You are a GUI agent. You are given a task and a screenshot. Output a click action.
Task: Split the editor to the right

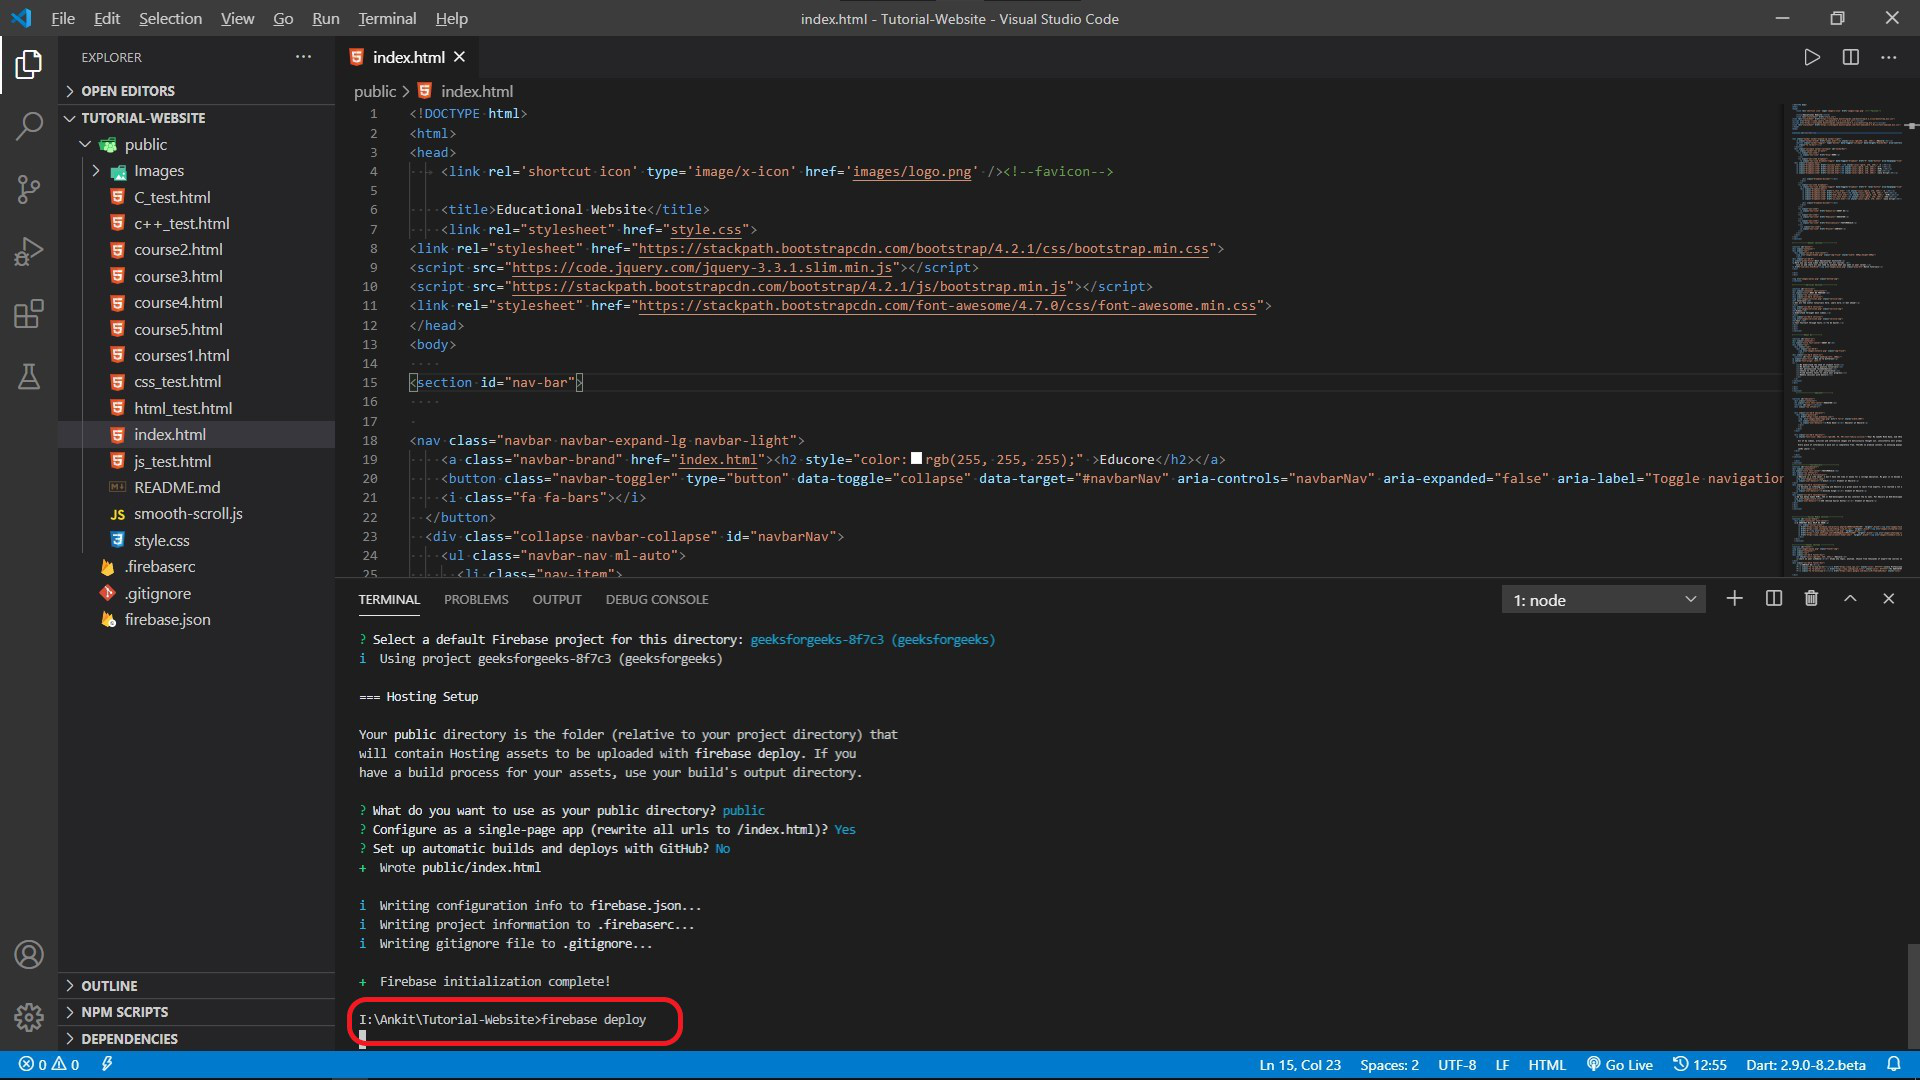pos(1850,58)
